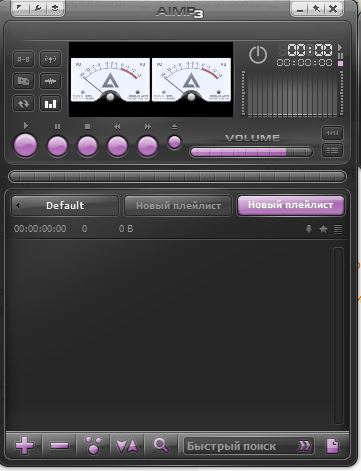Click the utilities icon next to wrench
The width and height of the screenshot is (361, 471).
[x=55, y=8]
